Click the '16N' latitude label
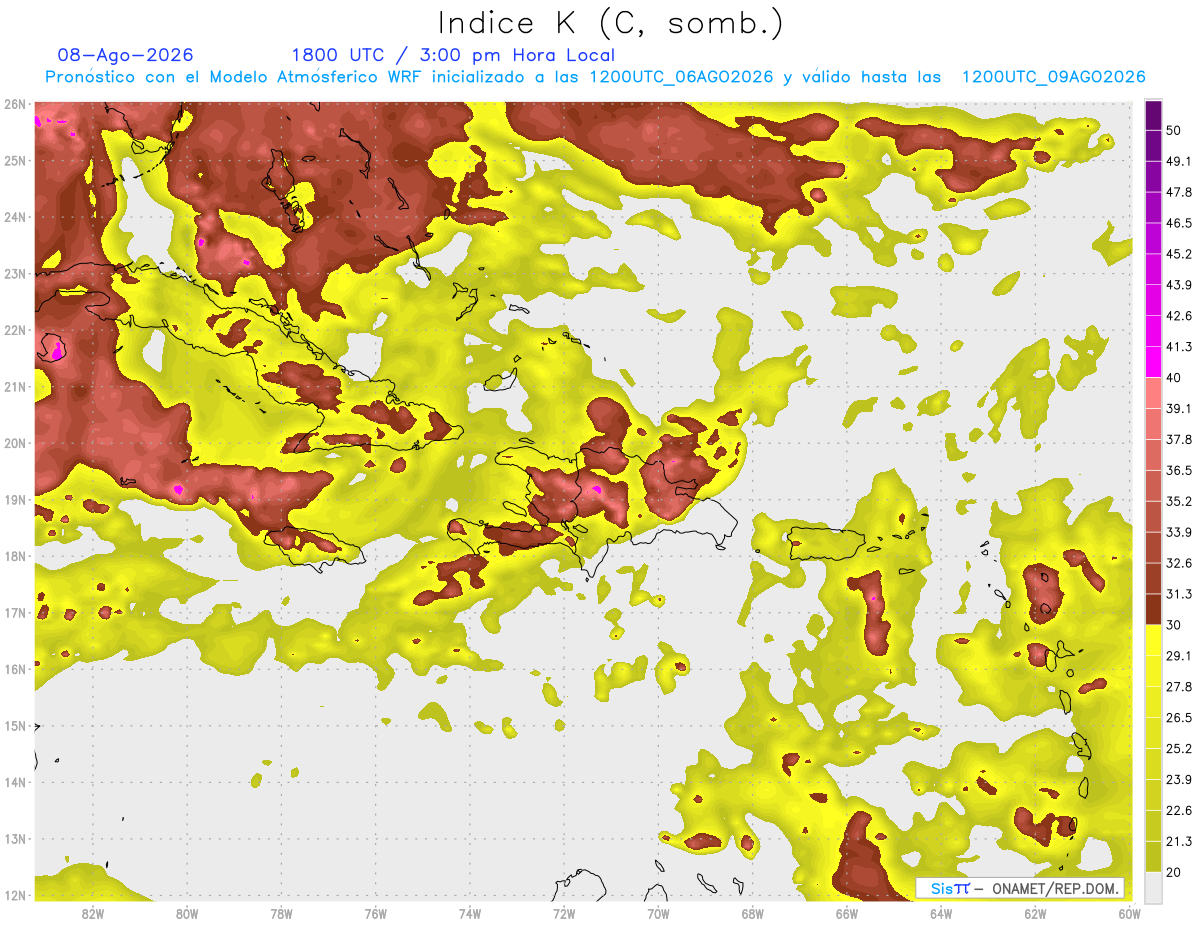Viewport: 1200px width, 927px height. pos(14,669)
